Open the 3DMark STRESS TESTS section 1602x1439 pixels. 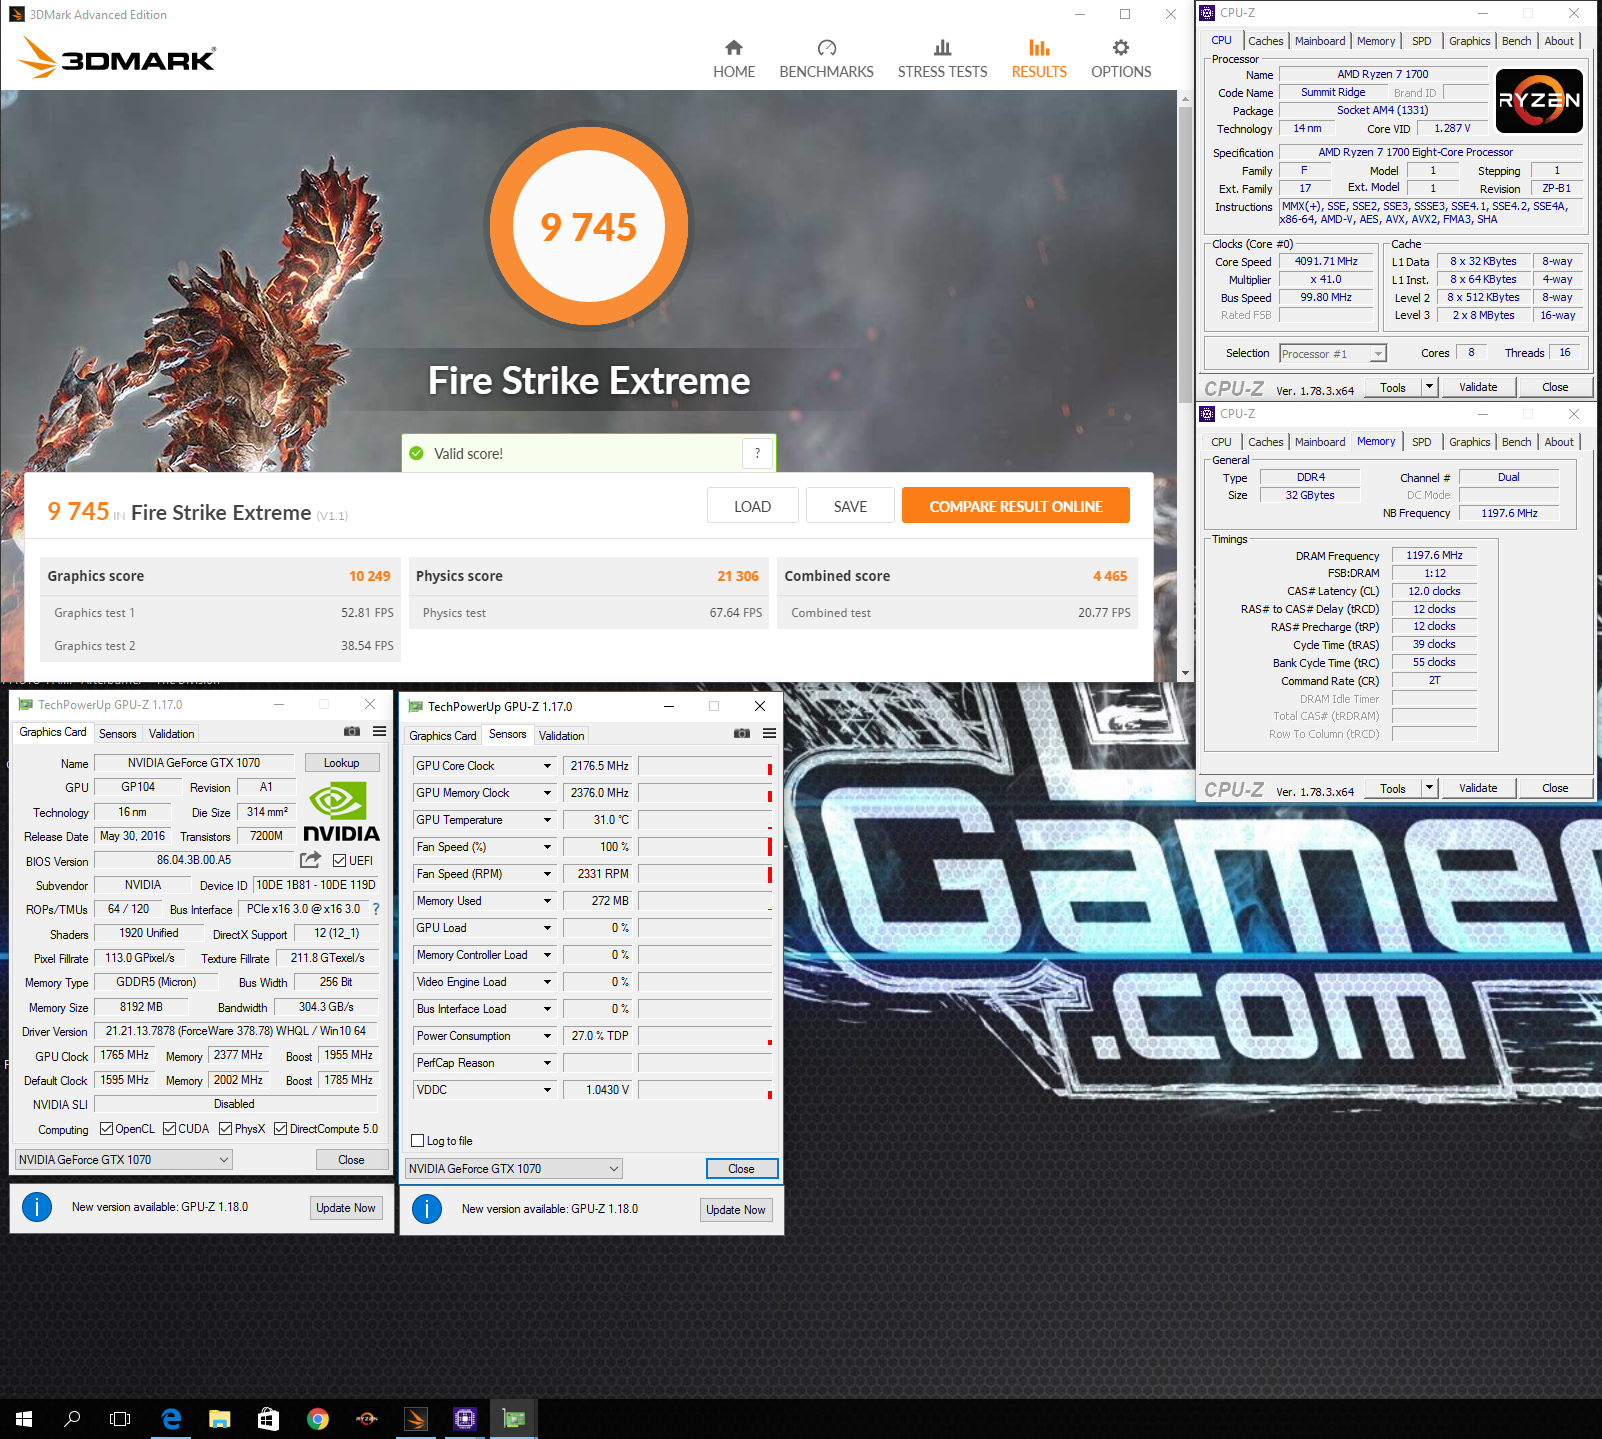942,59
